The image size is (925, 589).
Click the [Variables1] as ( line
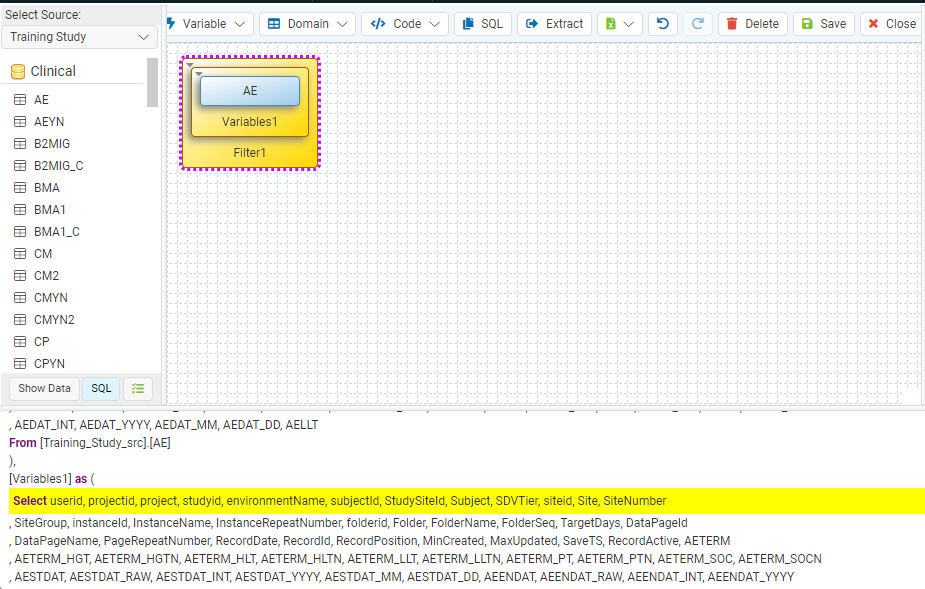pyautogui.click(x=52, y=479)
